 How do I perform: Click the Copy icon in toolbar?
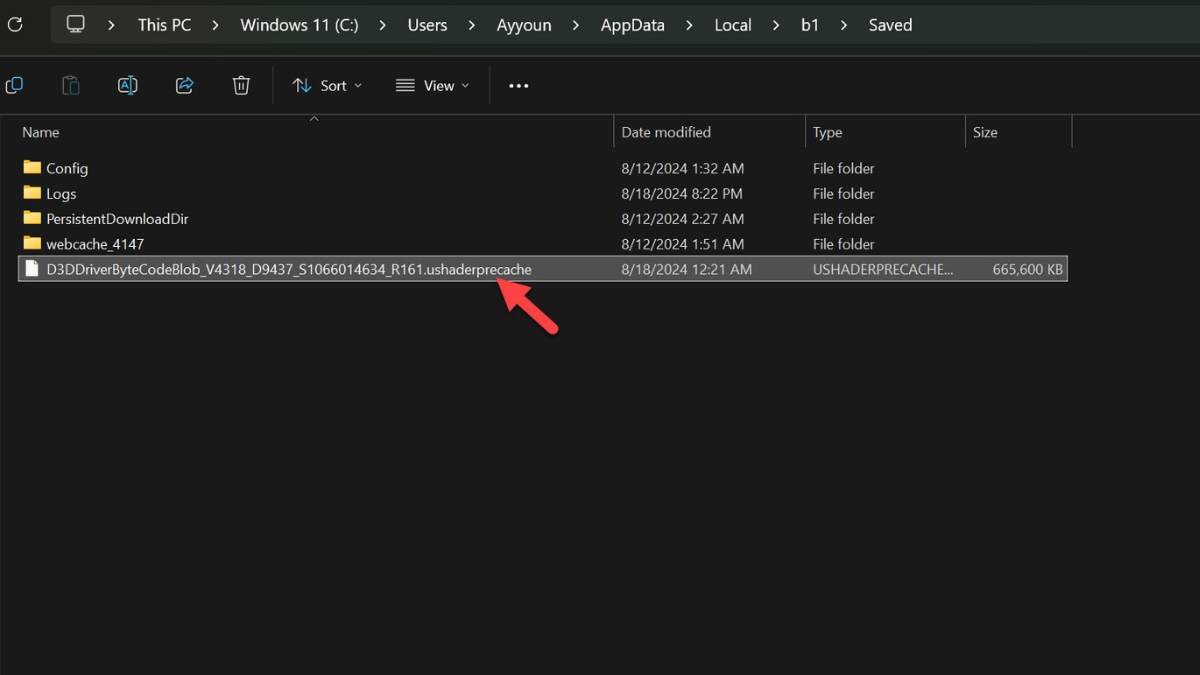click(x=14, y=86)
